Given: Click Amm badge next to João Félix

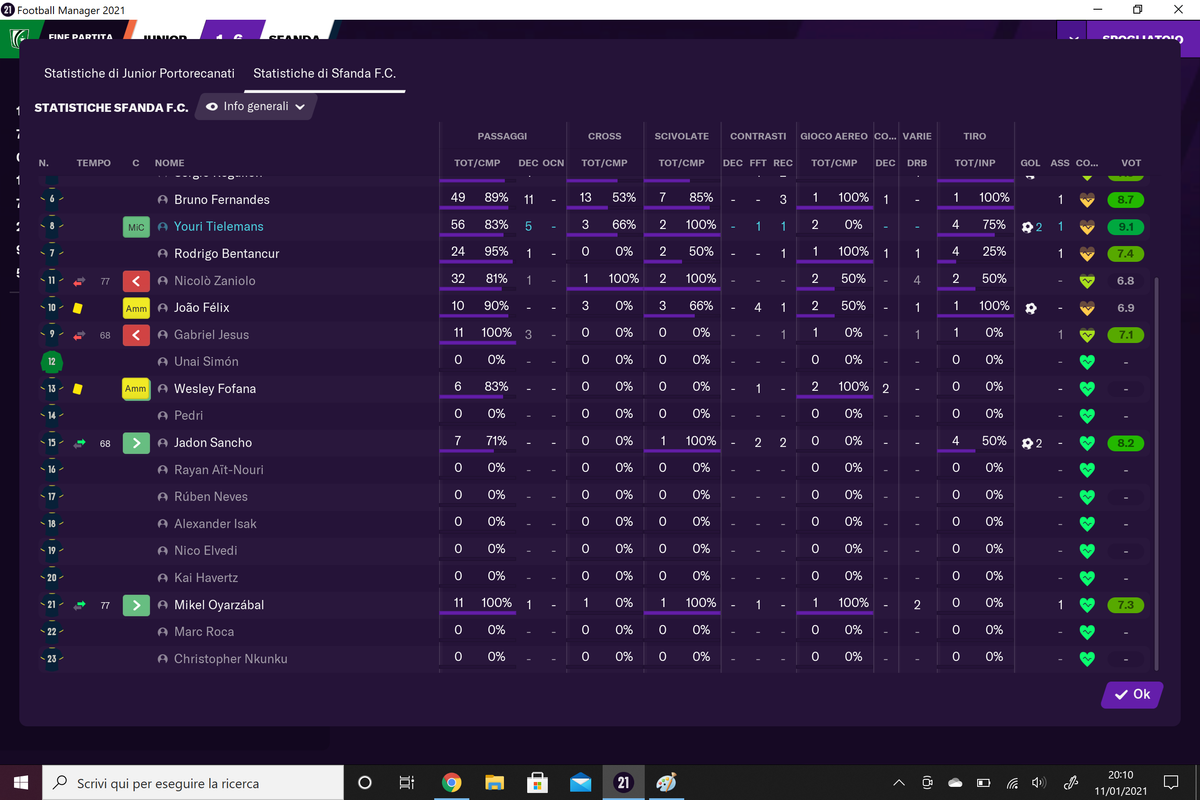Looking at the screenshot, I should point(136,308).
